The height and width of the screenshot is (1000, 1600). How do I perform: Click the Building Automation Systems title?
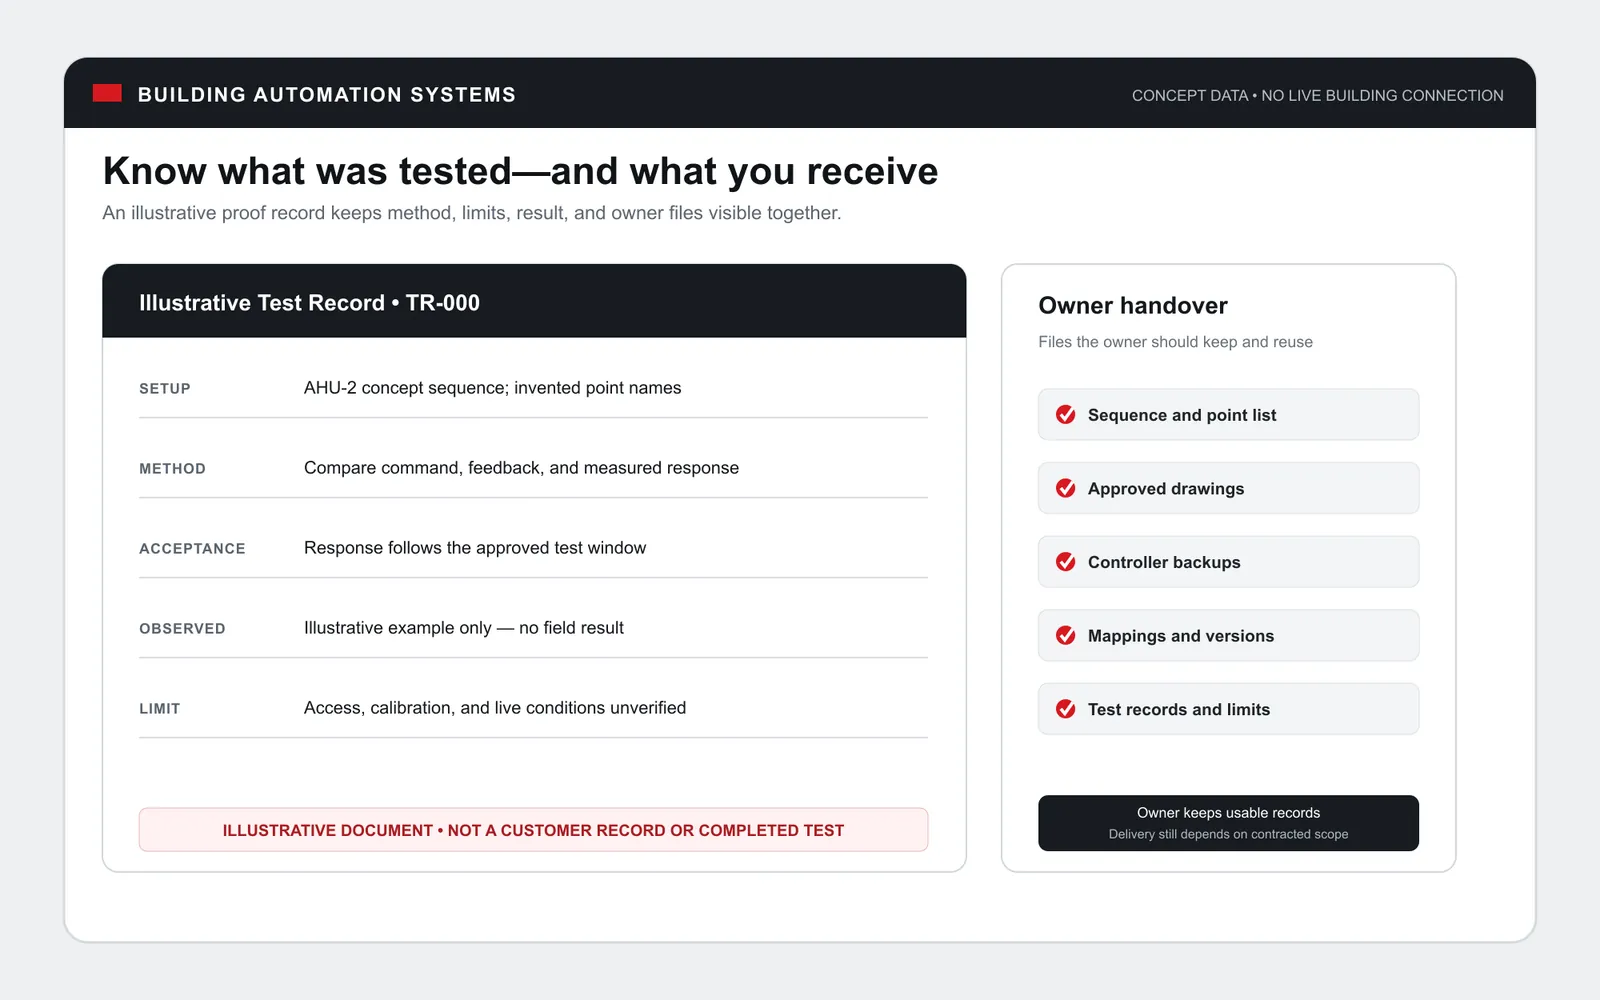pyautogui.click(x=327, y=95)
